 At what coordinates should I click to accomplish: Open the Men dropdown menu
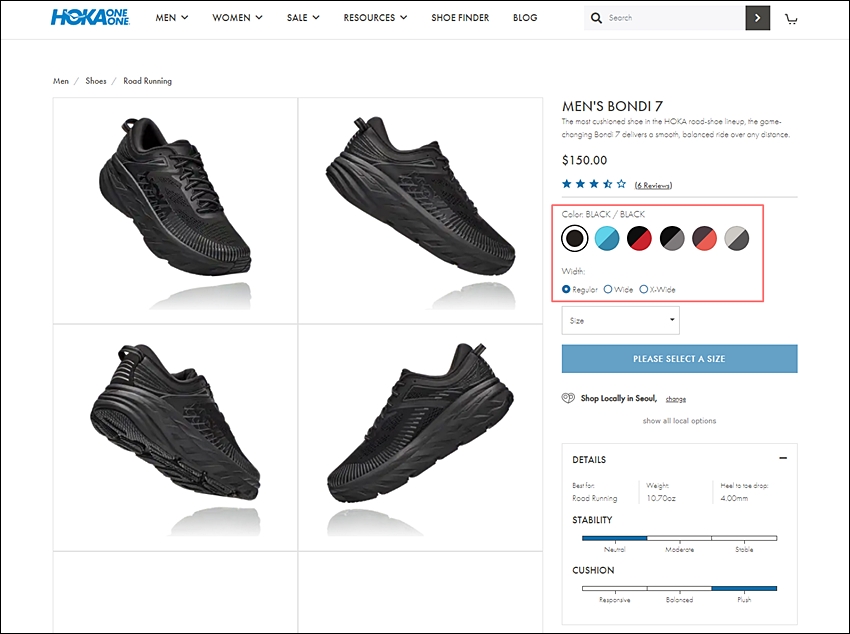point(171,18)
